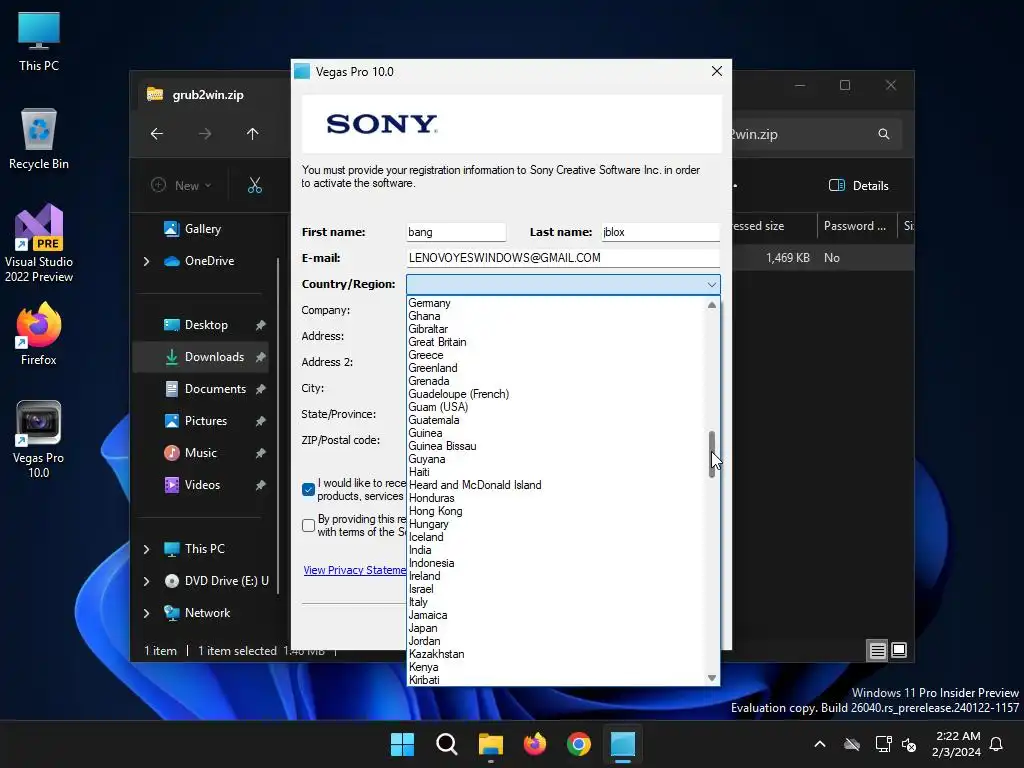Open the clock showing 2:22 AM
Image resolution: width=1024 pixels, height=768 pixels.
click(957, 744)
